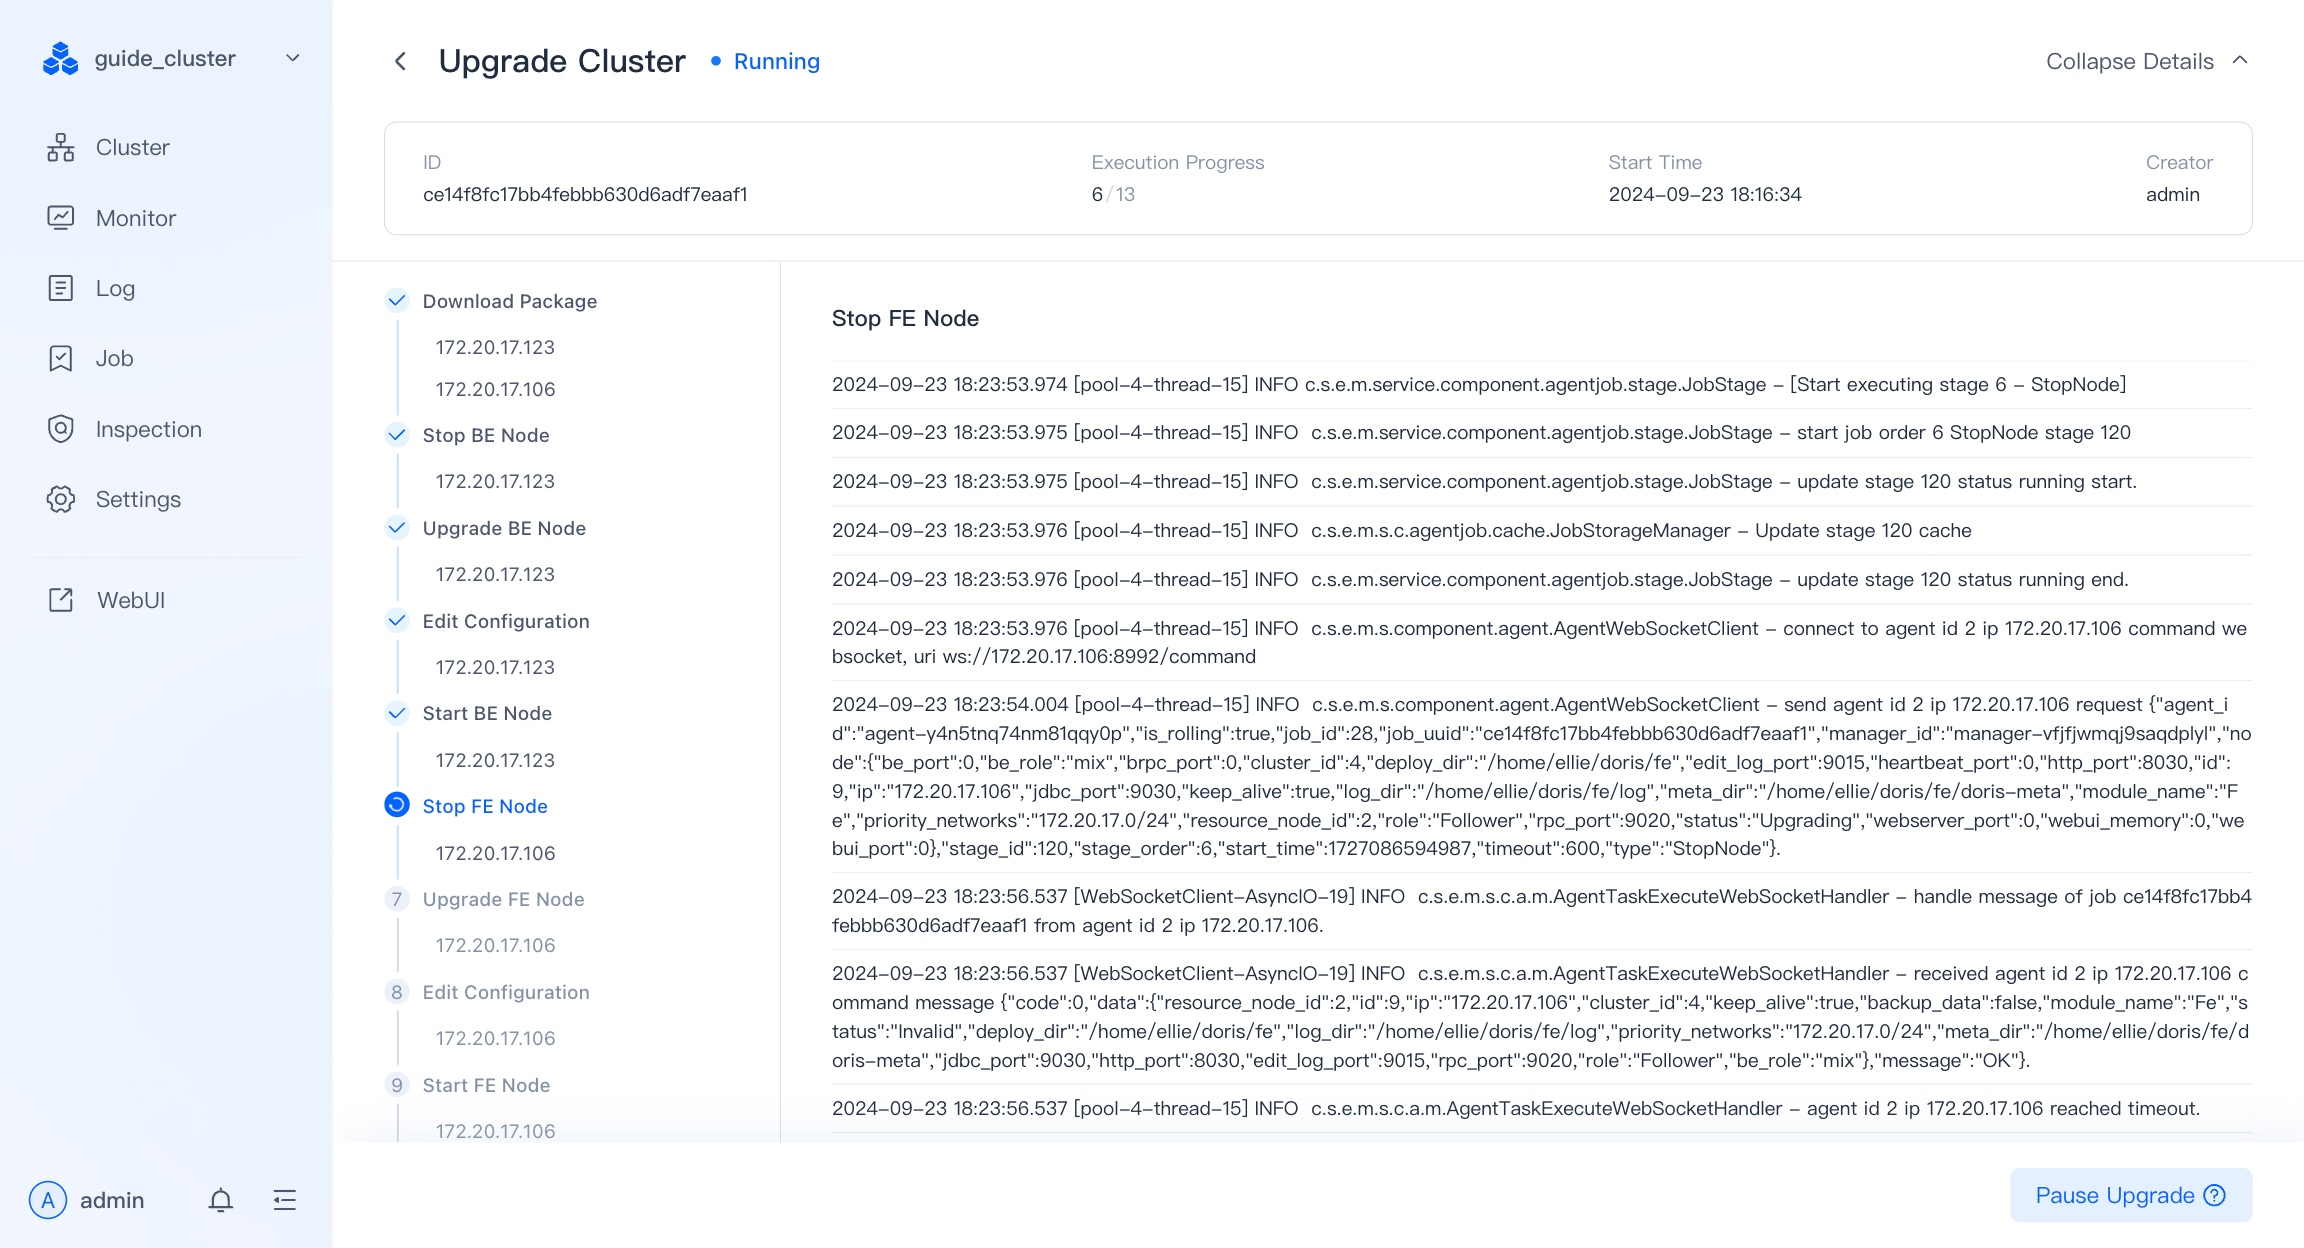Click the admin avatar icon
The image size is (2304, 1248).
pyautogui.click(x=48, y=1200)
